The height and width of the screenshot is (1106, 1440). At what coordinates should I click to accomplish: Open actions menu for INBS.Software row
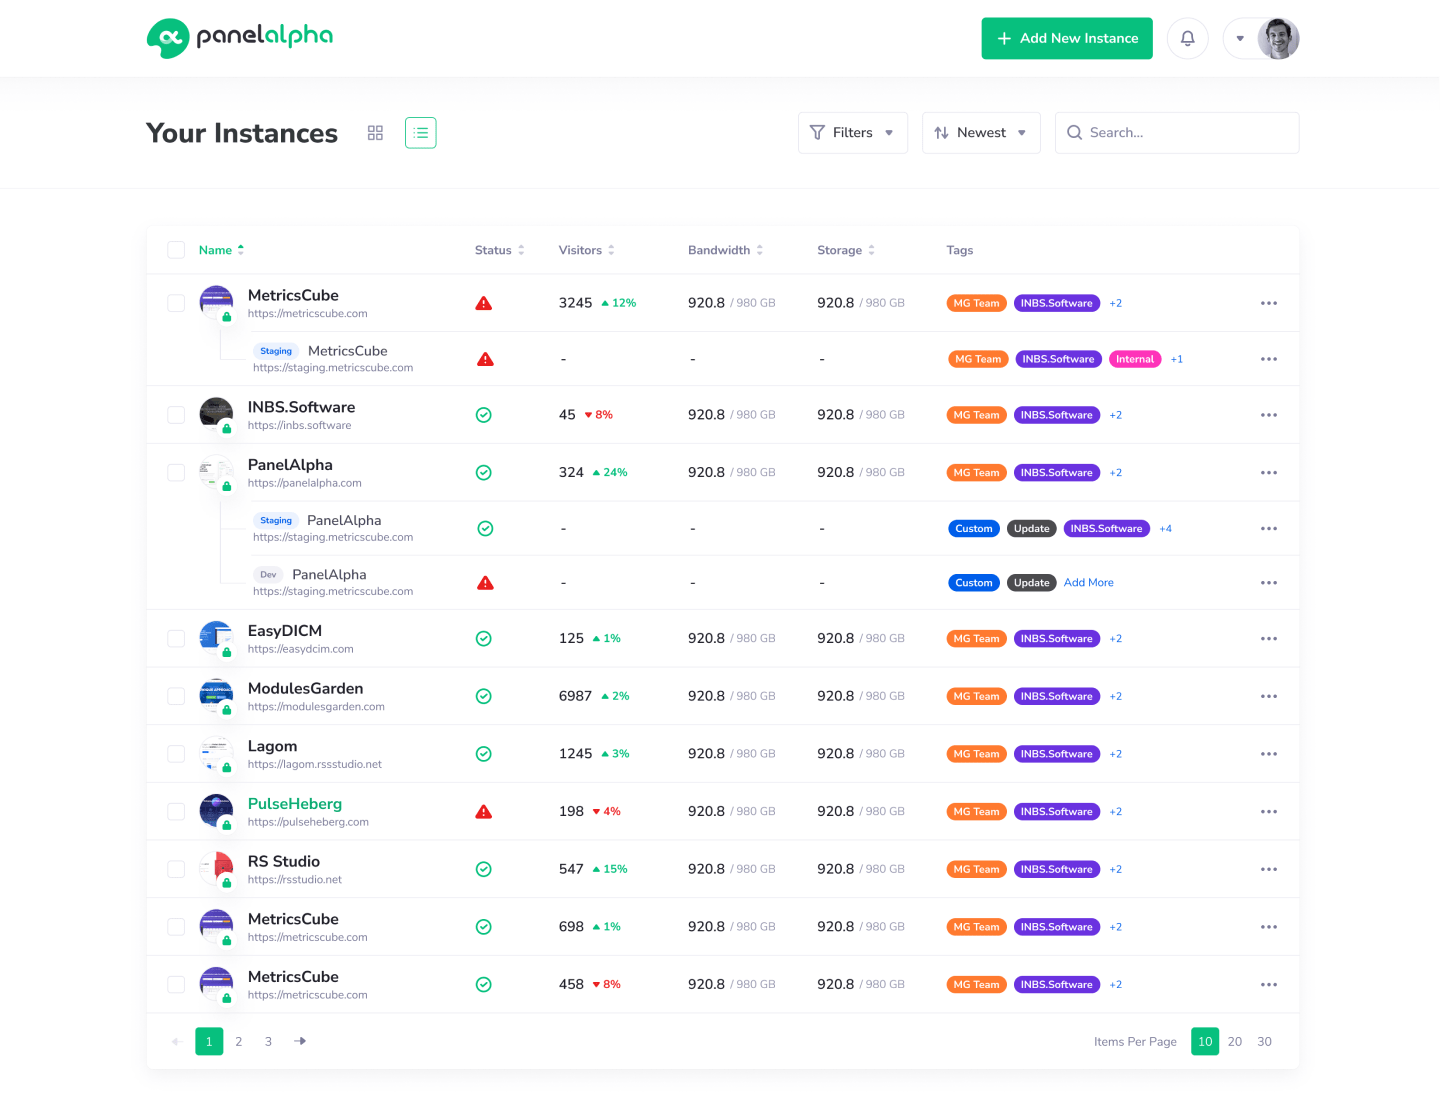click(x=1269, y=415)
